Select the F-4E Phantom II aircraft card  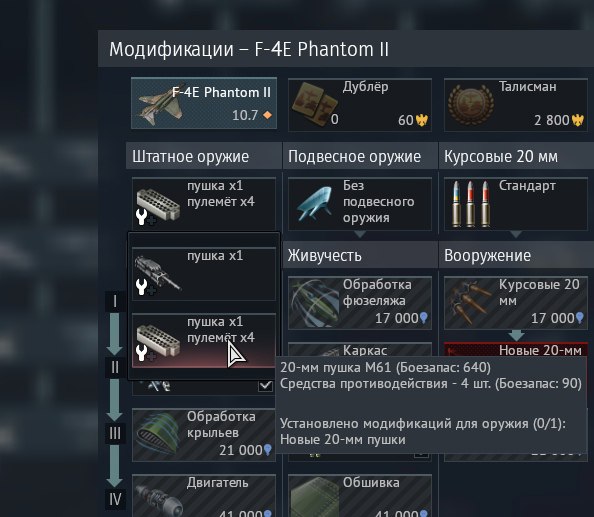tap(204, 103)
